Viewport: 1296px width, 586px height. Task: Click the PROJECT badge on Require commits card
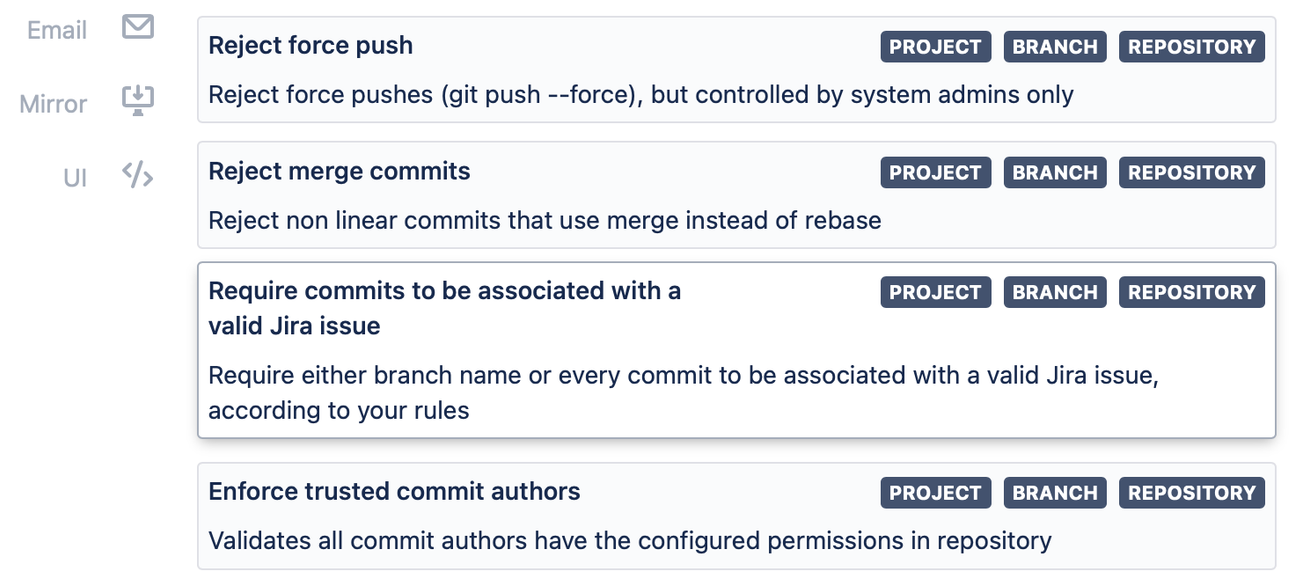click(935, 291)
